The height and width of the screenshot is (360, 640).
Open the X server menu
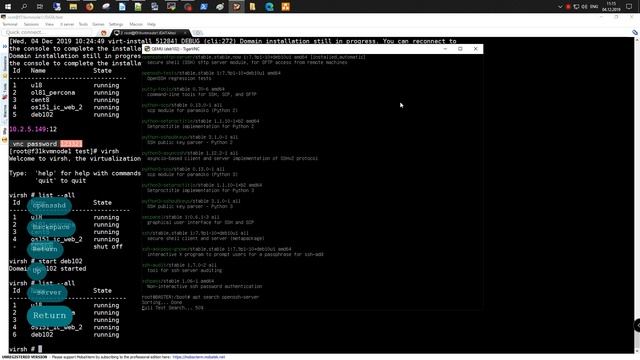[67, 24]
